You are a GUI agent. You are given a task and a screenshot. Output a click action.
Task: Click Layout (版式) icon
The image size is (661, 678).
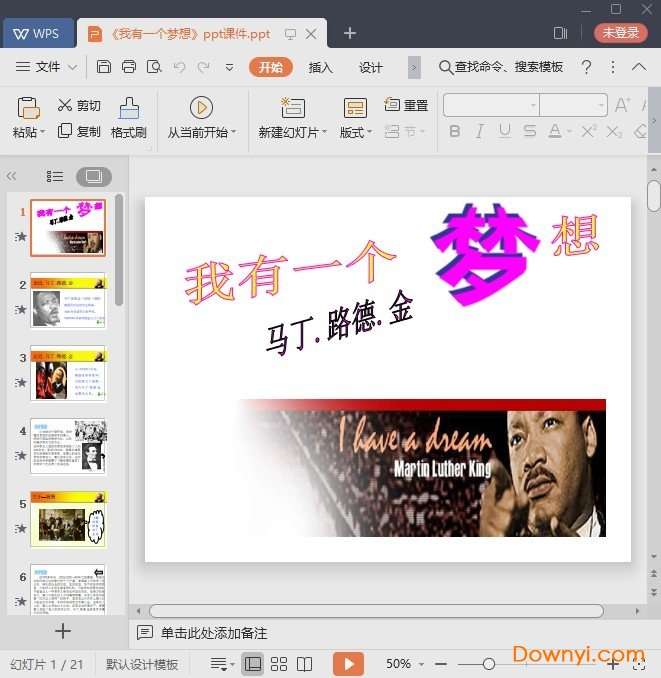click(355, 108)
